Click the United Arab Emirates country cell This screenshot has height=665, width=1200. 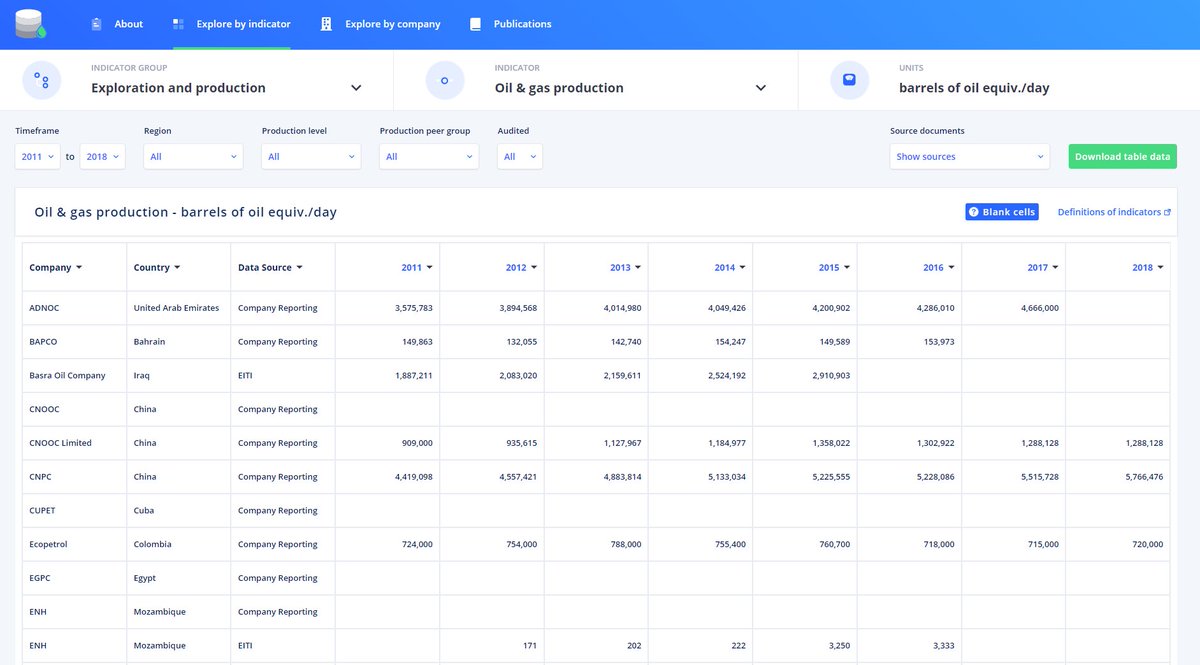178,308
